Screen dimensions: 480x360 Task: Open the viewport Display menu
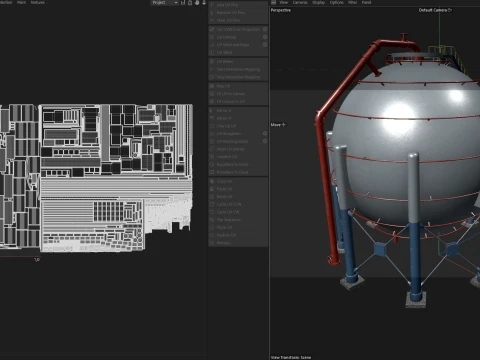point(318,3)
